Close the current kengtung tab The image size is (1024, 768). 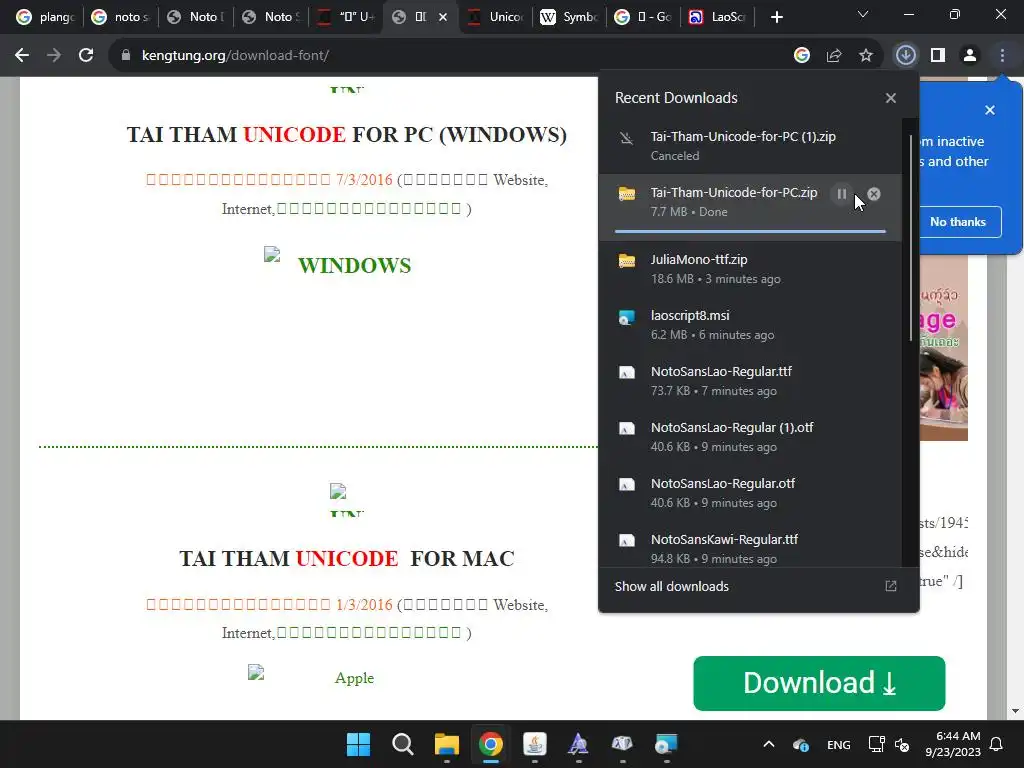pos(443,17)
